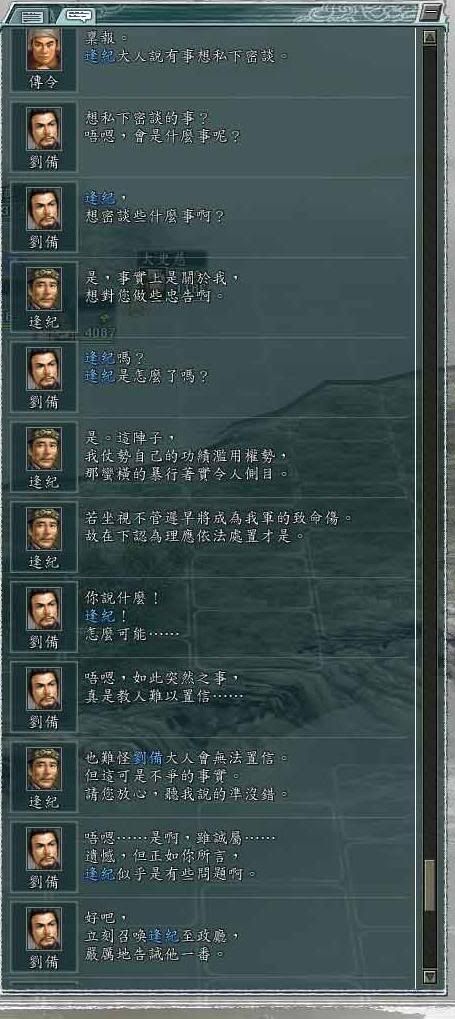Viewport: 455px width, 1019px height.
Task: Click the 逢紀 portrait beside 是，事實上是關於我
Action: (x=44, y=289)
